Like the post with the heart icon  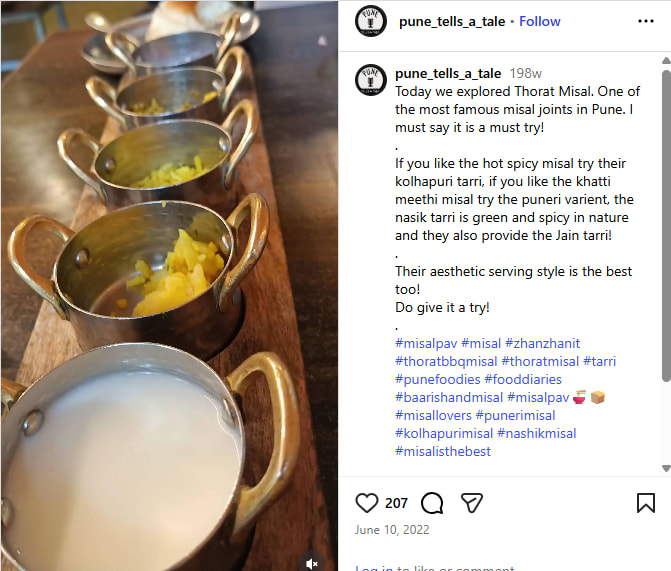[367, 503]
